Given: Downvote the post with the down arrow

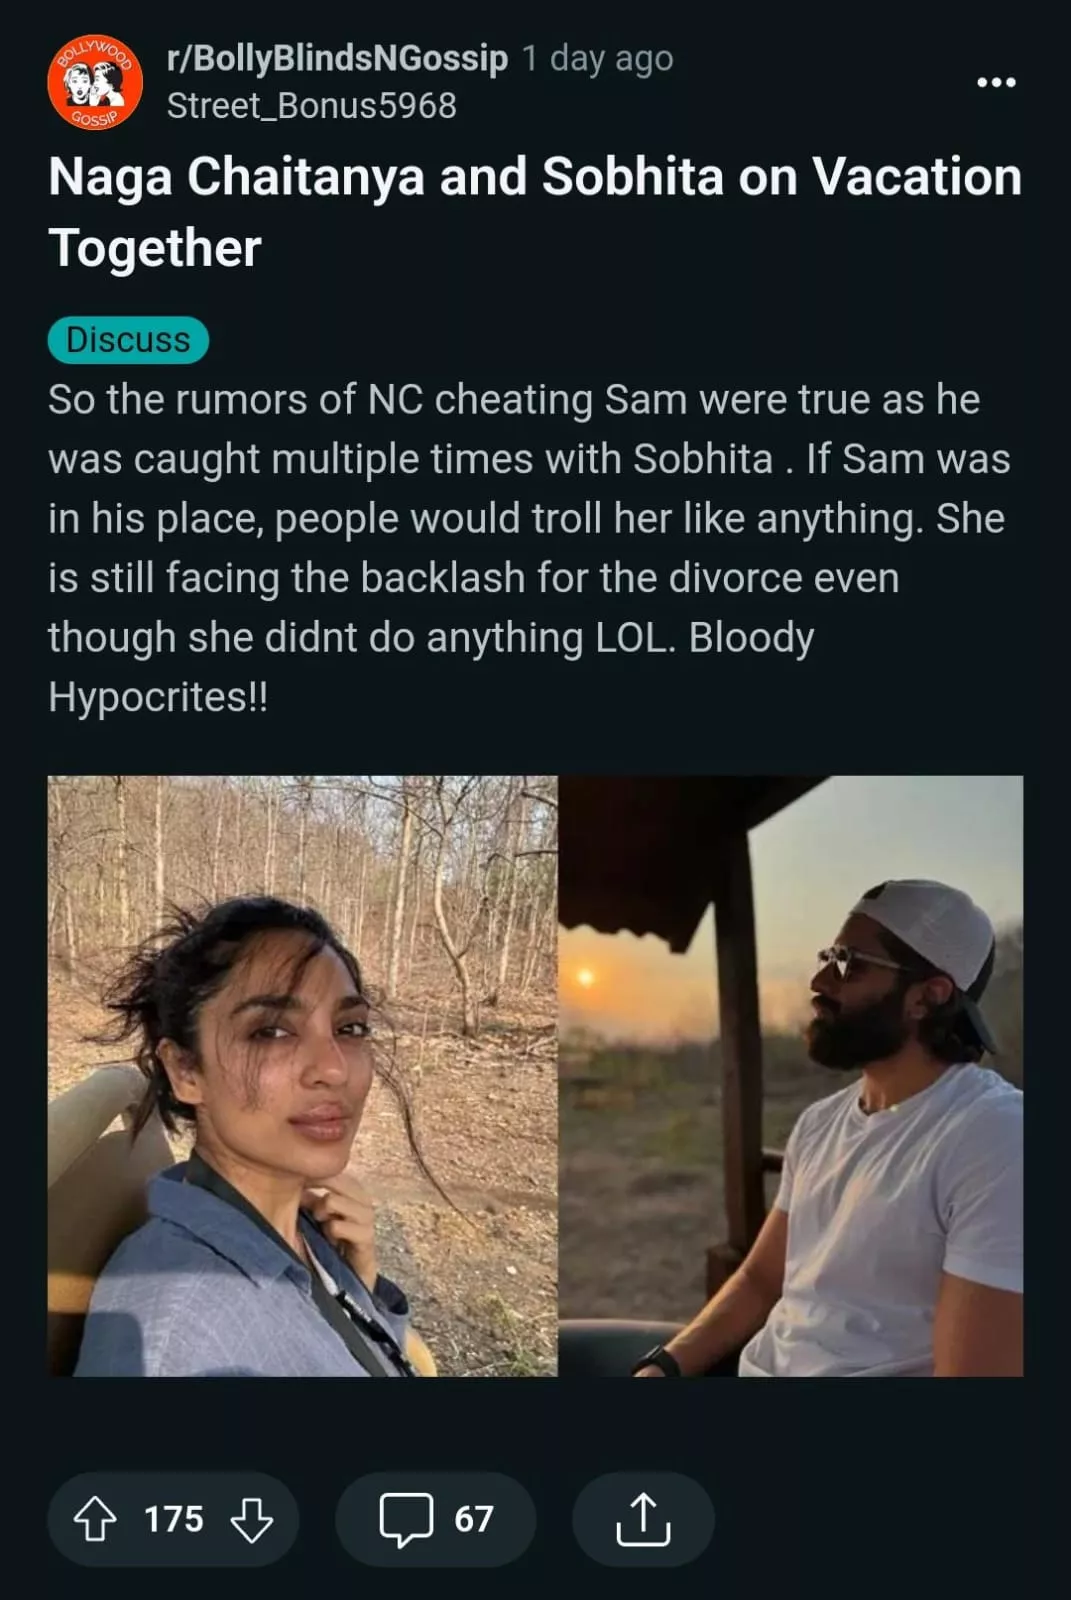Looking at the screenshot, I should [x=251, y=1518].
